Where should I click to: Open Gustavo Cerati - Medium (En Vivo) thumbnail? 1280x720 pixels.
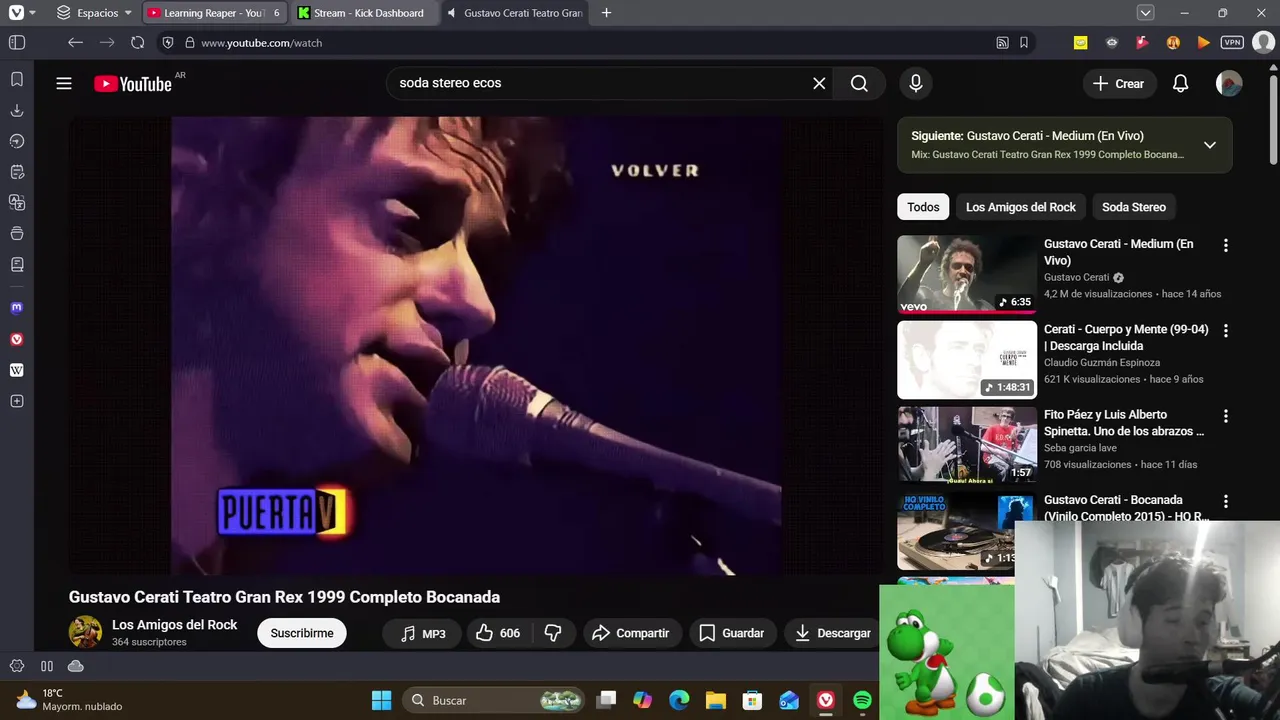[x=967, y=274]
